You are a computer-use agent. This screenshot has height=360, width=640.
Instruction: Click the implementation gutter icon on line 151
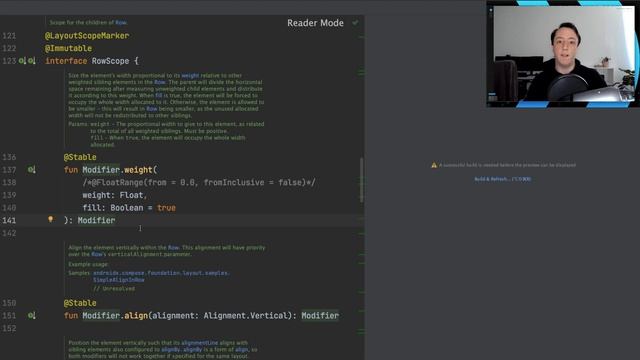(31, 316)
